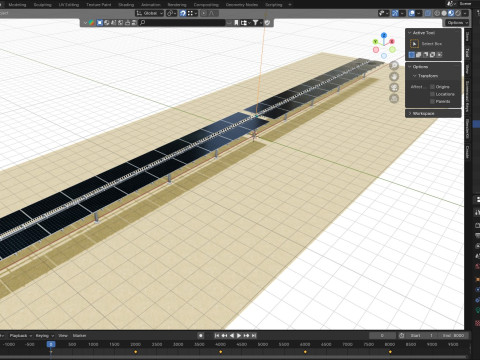This screenshot has height=360, width=480.
Task: Choose the Extend selection mode icon
Action: coord(419,55)
